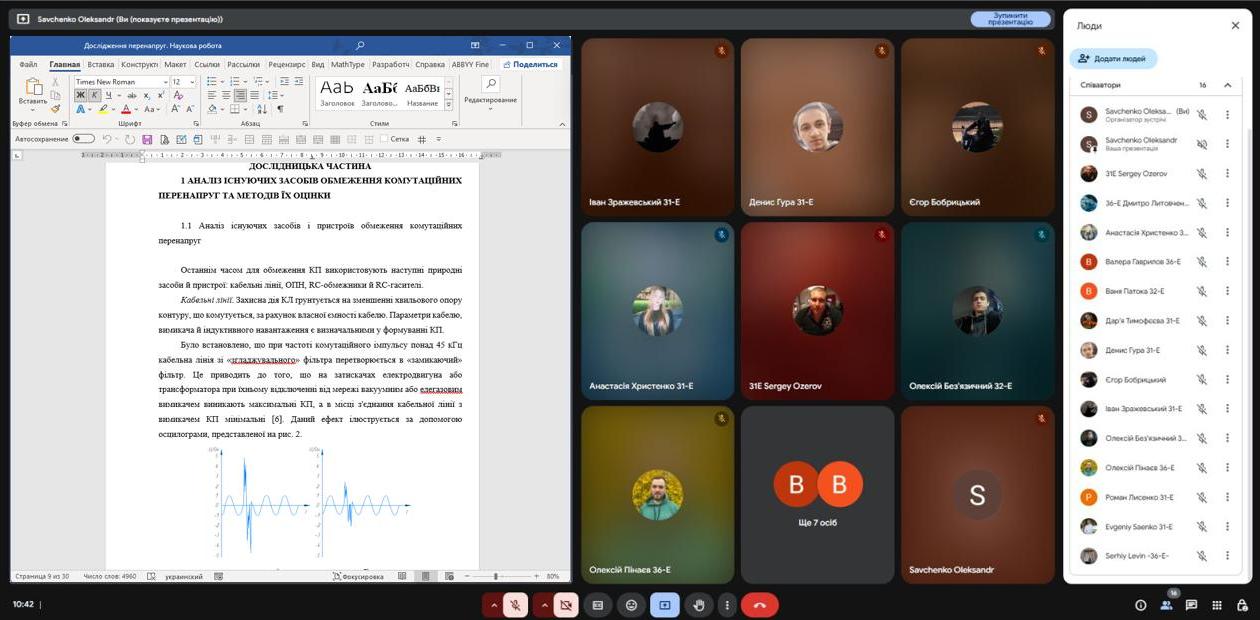Switch to the Вставка ribbon tab
Screen dimensions: 1260x620
pyautogui.click(x=101, y=64)
